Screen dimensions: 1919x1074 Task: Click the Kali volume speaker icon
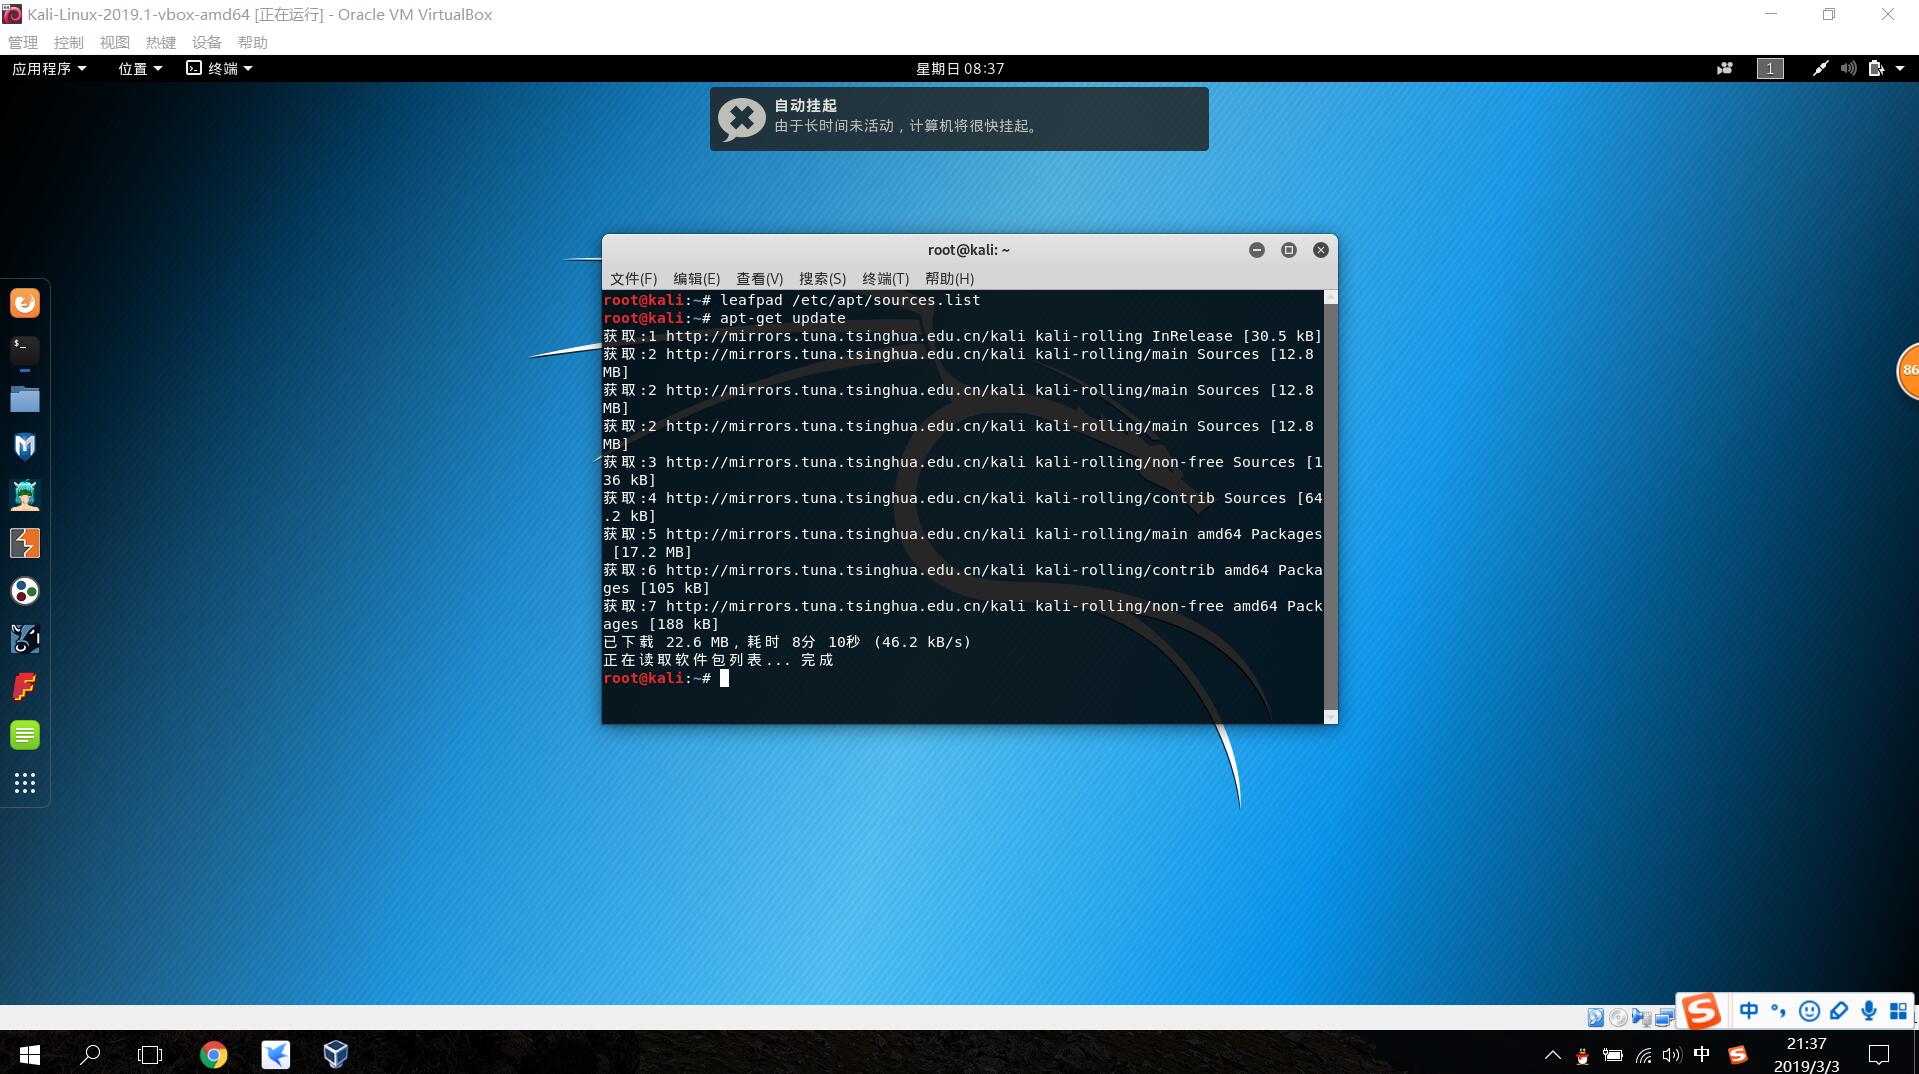point(1848,68)
